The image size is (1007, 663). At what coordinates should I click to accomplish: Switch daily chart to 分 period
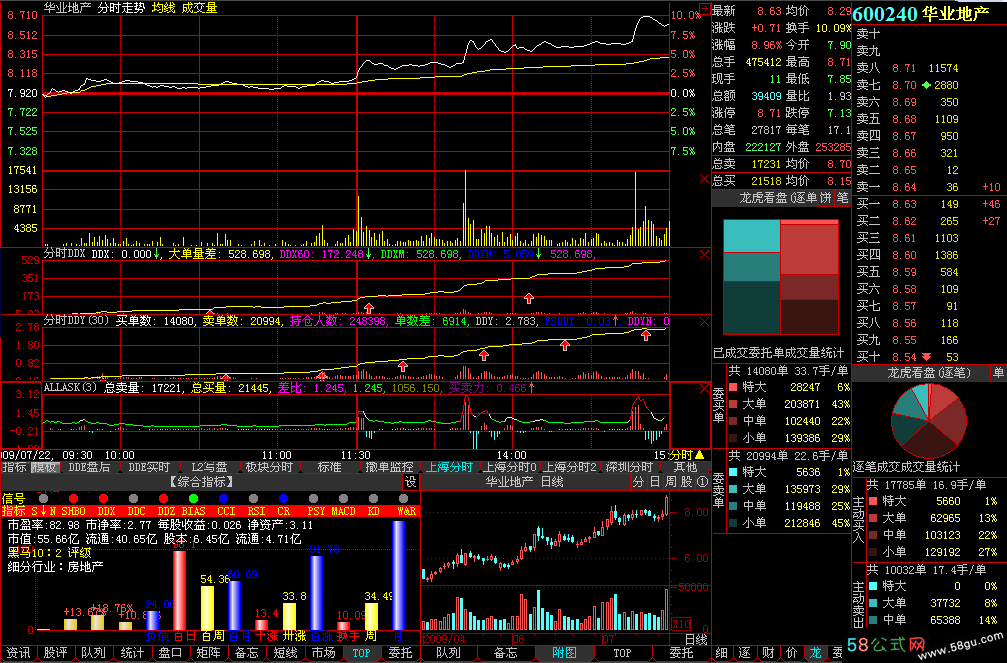pyautogui.click(x=638, y=482)
